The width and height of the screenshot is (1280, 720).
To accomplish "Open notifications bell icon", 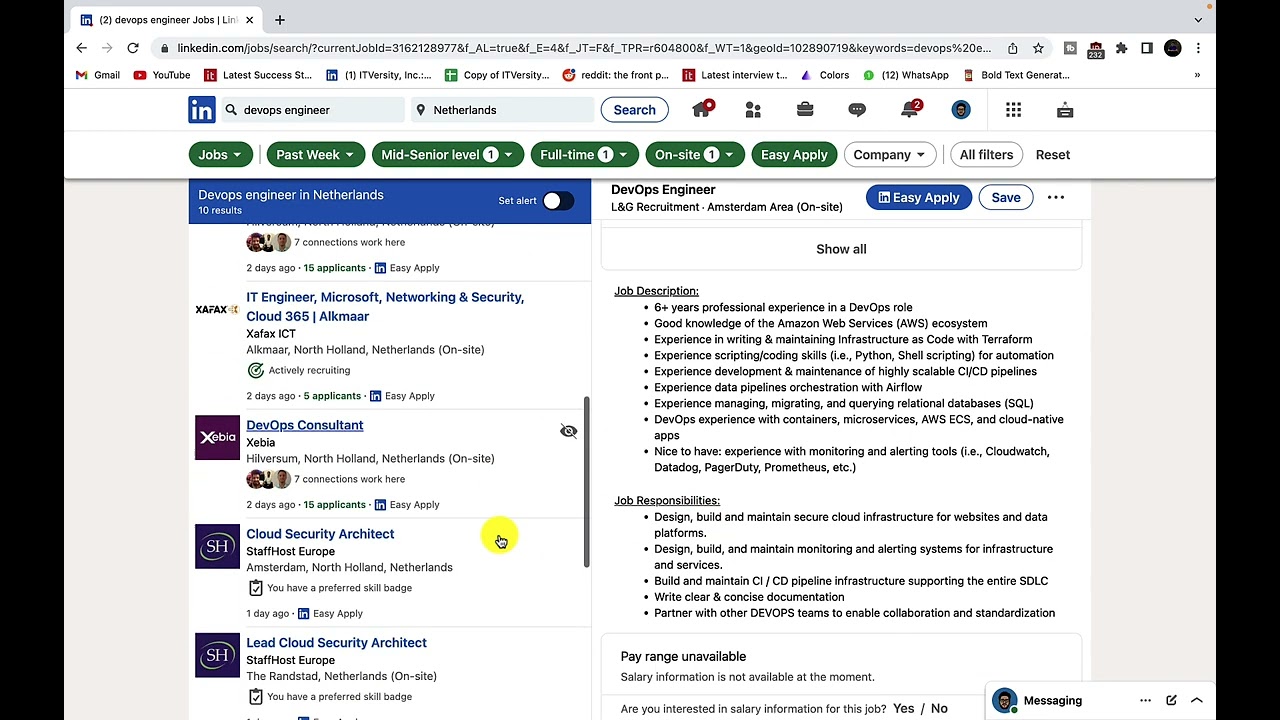I will (x=909, y=110).
